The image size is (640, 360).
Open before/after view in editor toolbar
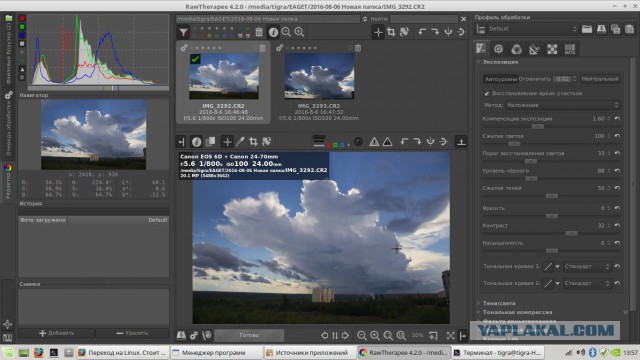pyautogui.click(x=210, y=142)
